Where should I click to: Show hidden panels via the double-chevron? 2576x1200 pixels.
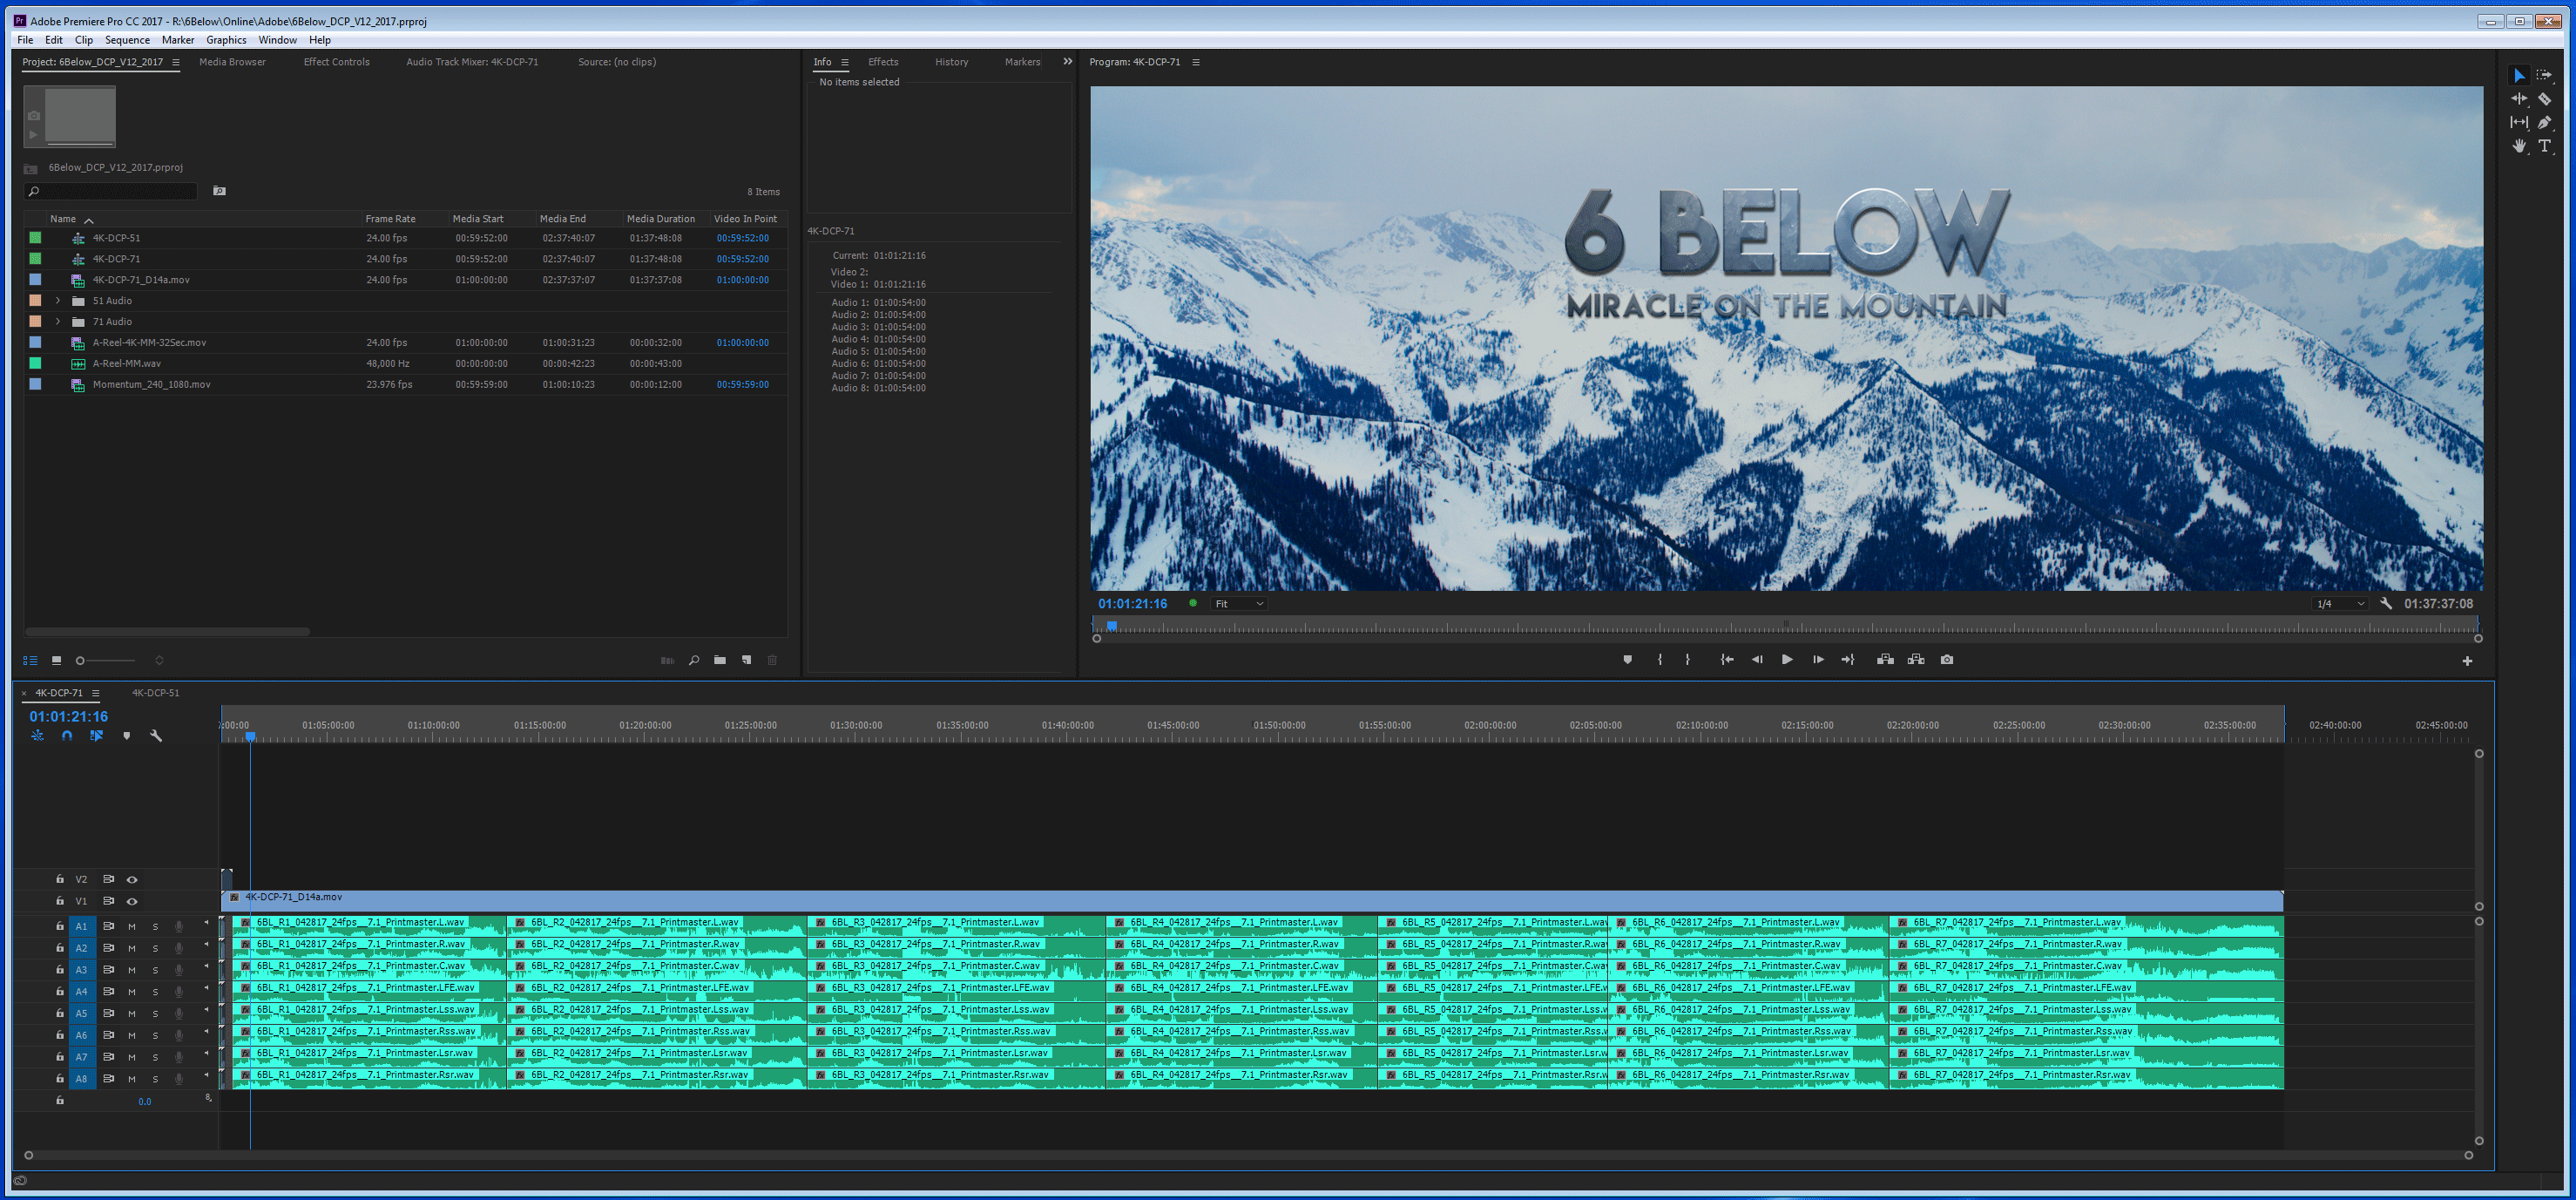tap(1067, 62)
